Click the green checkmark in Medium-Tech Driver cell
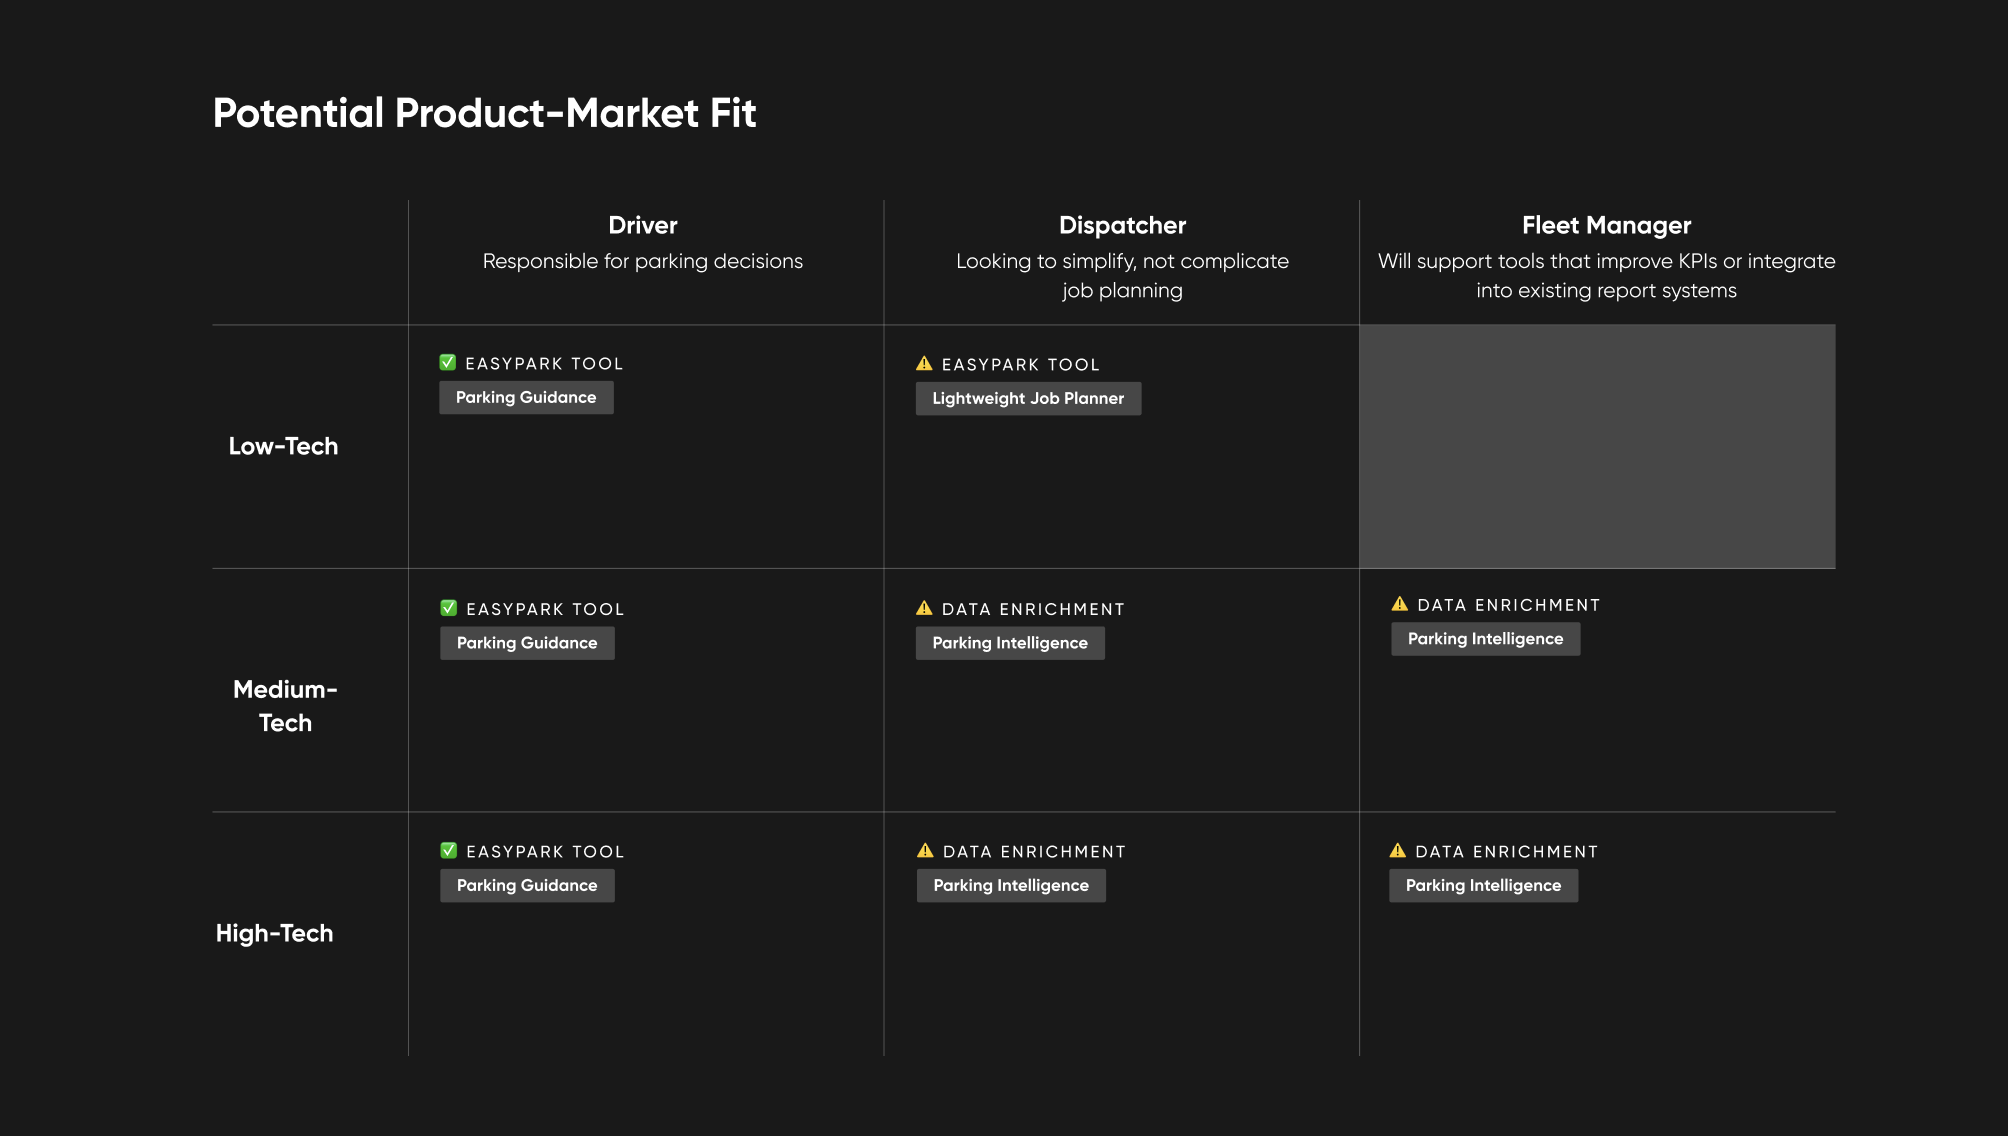 click(449, 608)
